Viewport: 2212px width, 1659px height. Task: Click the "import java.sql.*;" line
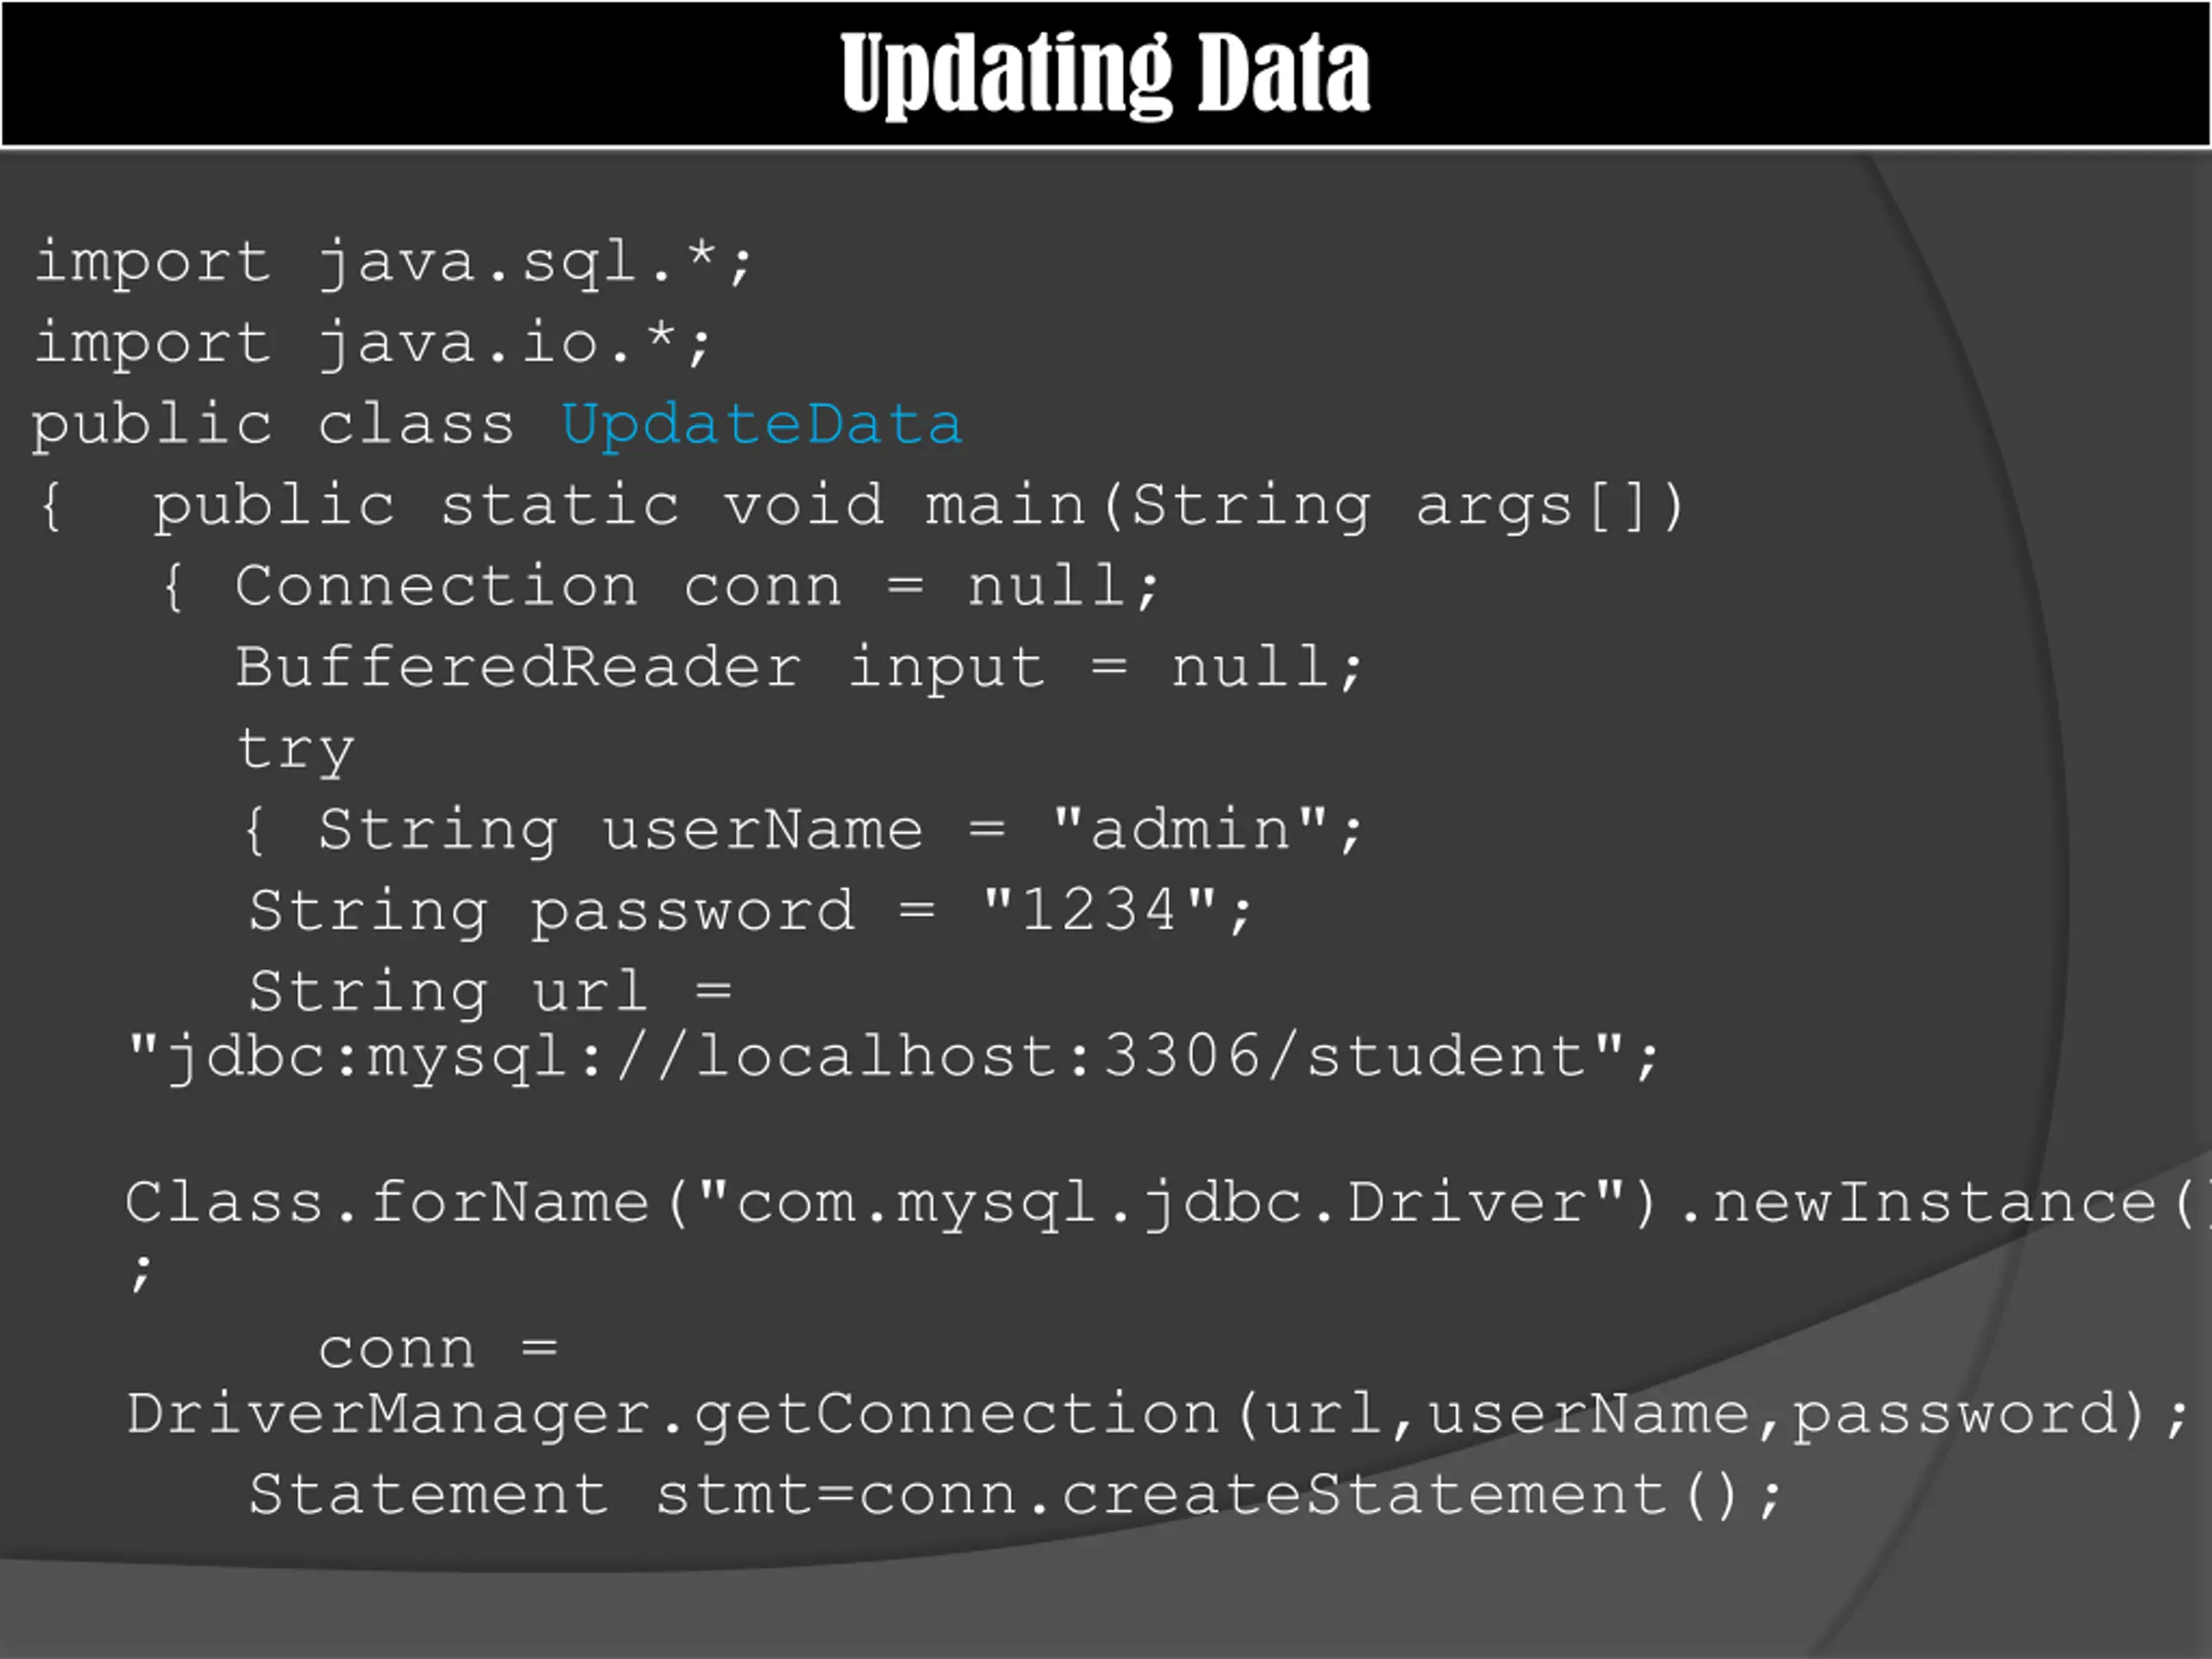(x=393, y=263)
